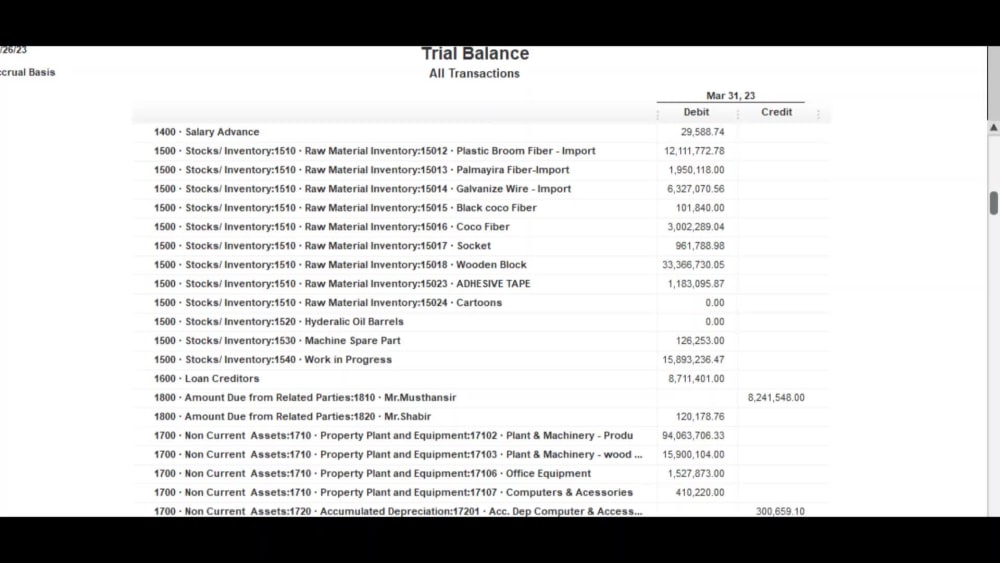Click debit amount 33,366,730.05
The height and width of the screenshot is (563, 1000).
point(693,265)
